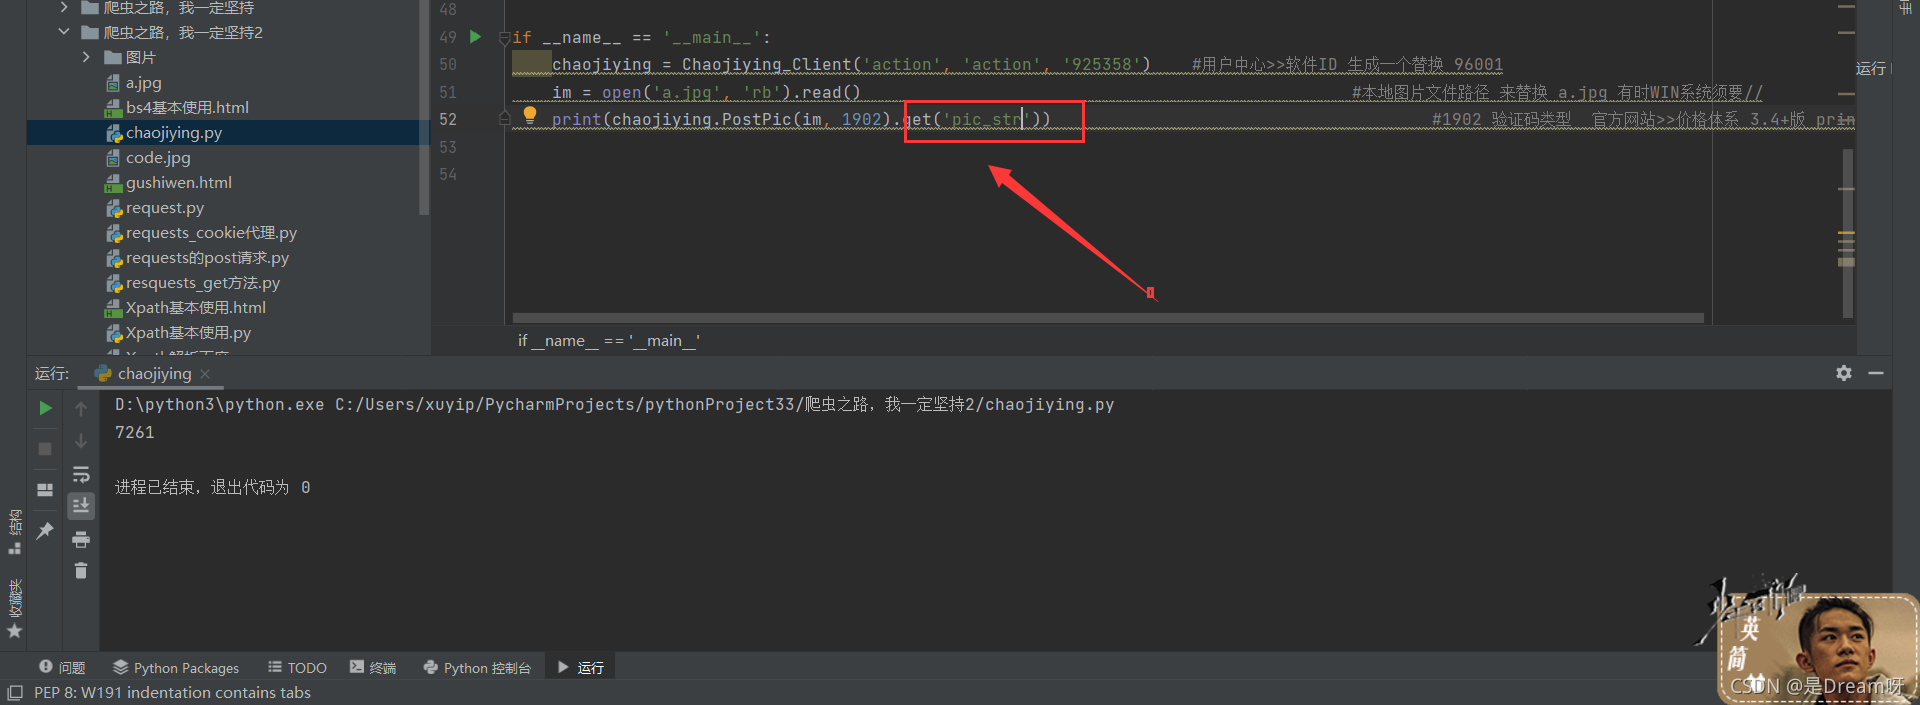This screenshot has width=1920, height=705.
Task: Click the console output value 7261
Action: coord(134,432)
